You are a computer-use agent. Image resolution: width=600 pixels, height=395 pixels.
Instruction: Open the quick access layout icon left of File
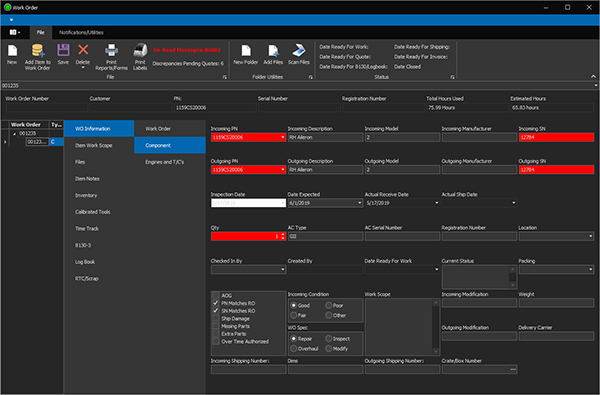pos(15,33)
